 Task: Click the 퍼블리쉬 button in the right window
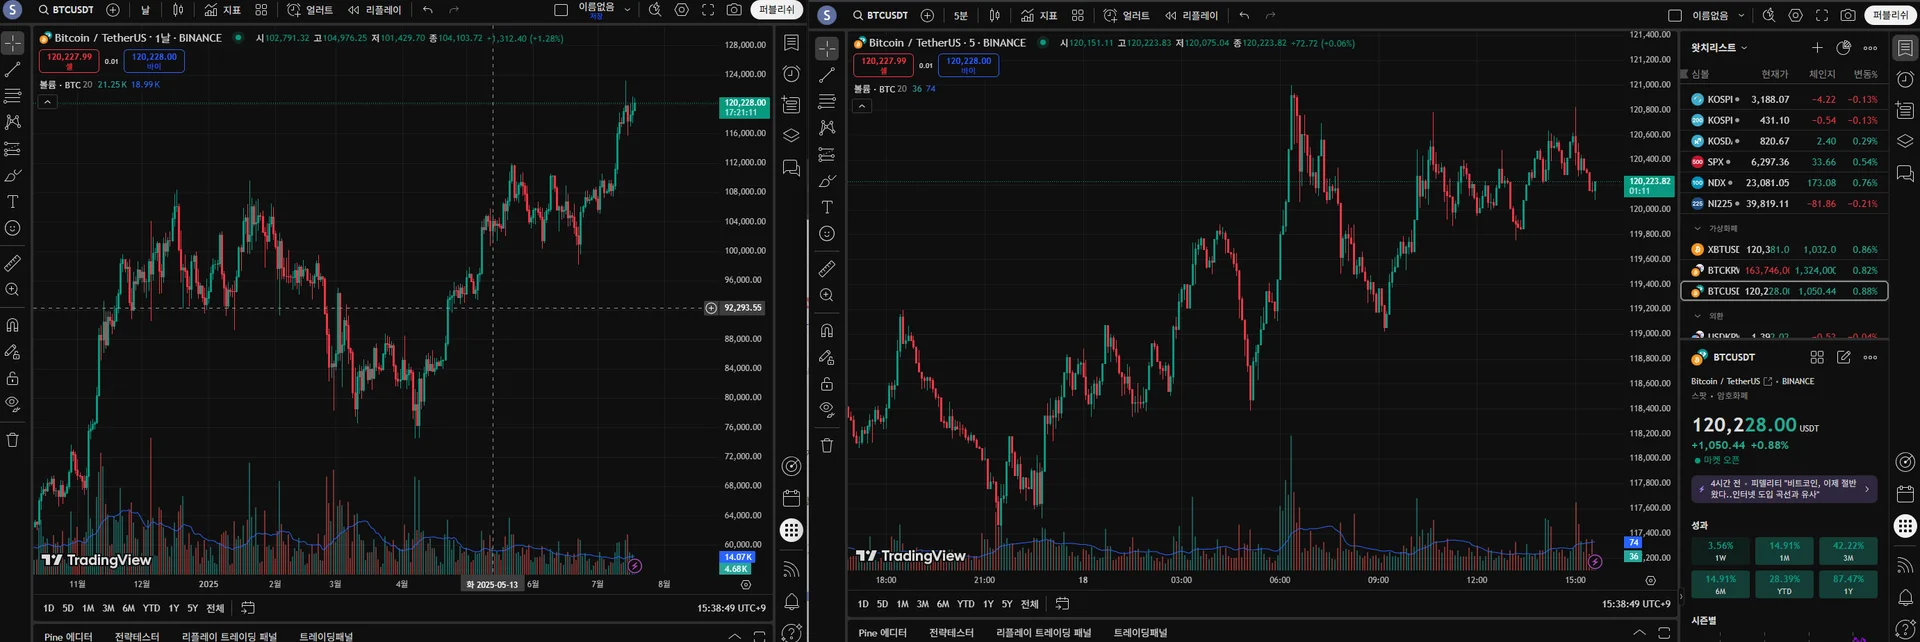tap(1890, 15)
